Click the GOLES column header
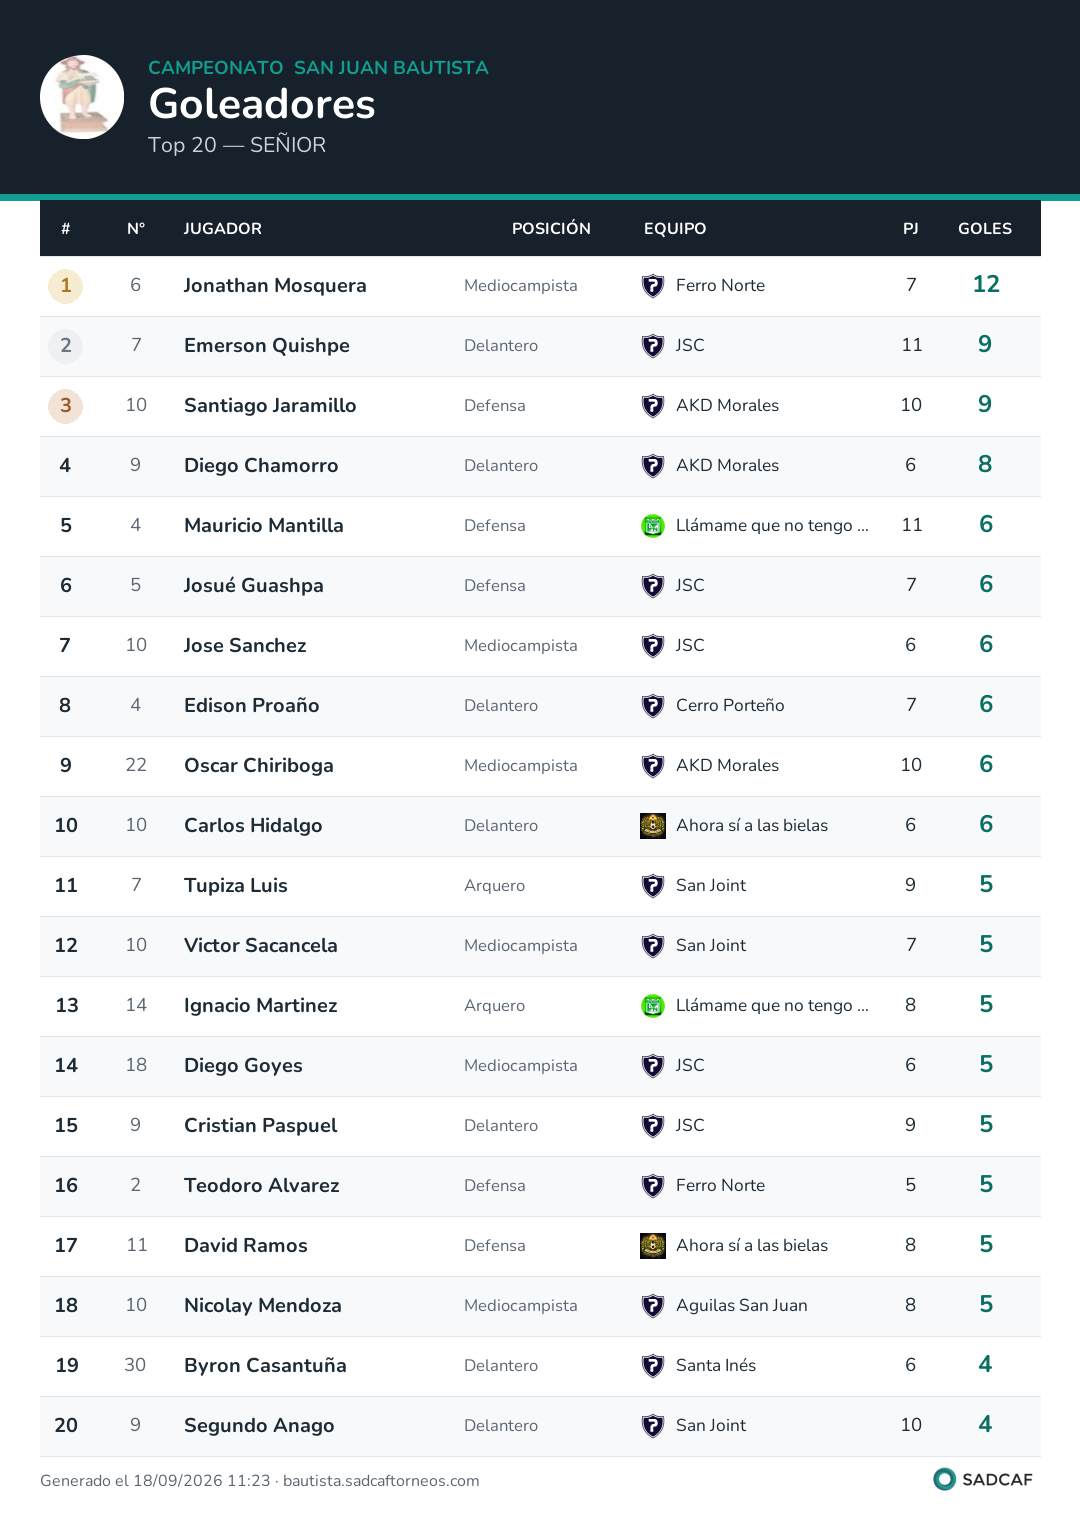 tap(985, 229)
